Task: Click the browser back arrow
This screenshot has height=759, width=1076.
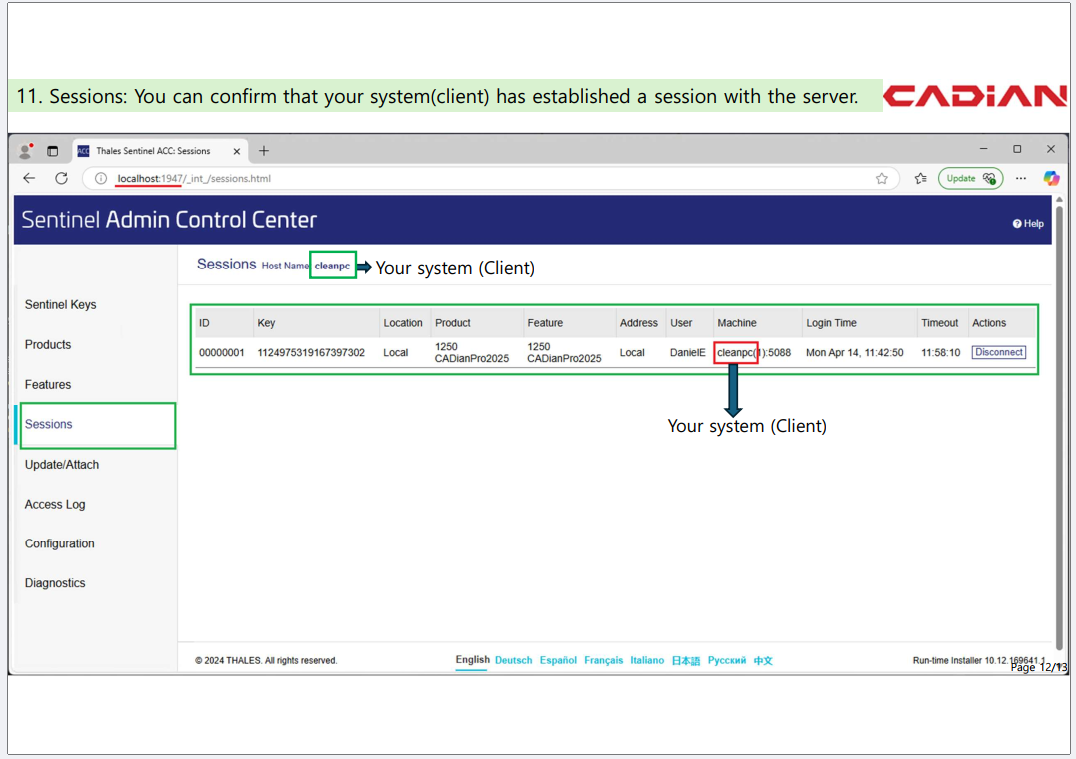Action: tap(29, 178)
